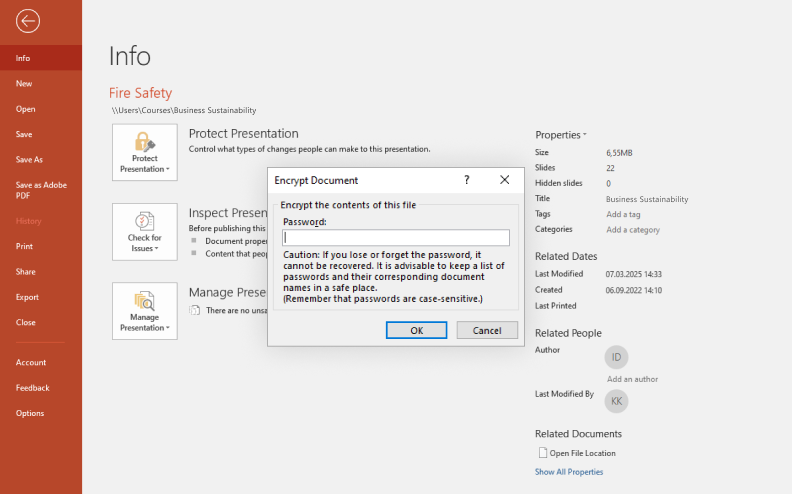The image size is (792, 494).
Task: Cancel the Encrypt Document dialog
Action: (487, 330)
